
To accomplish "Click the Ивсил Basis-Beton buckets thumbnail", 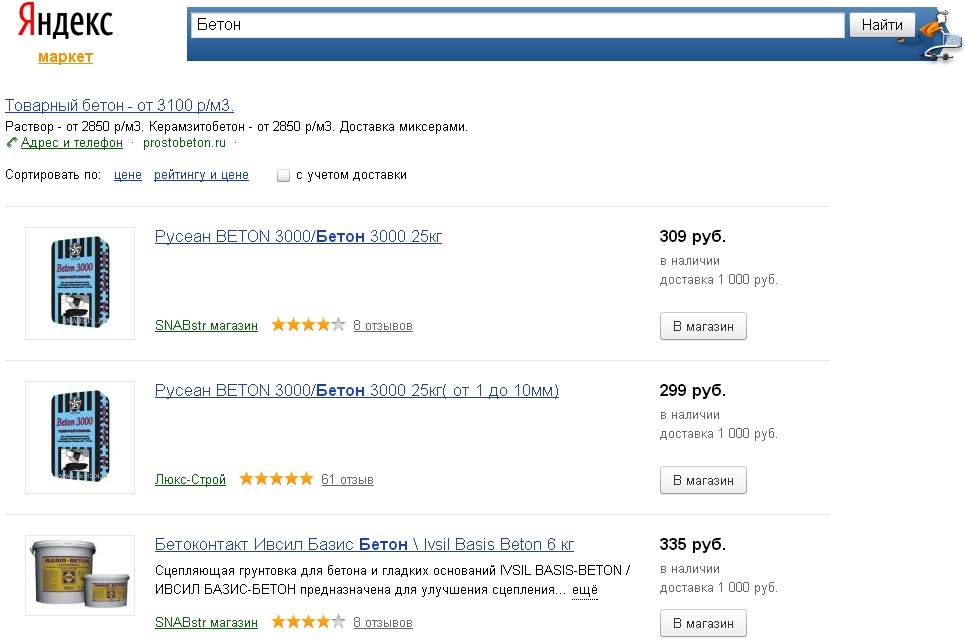I will tap(80, 575).
